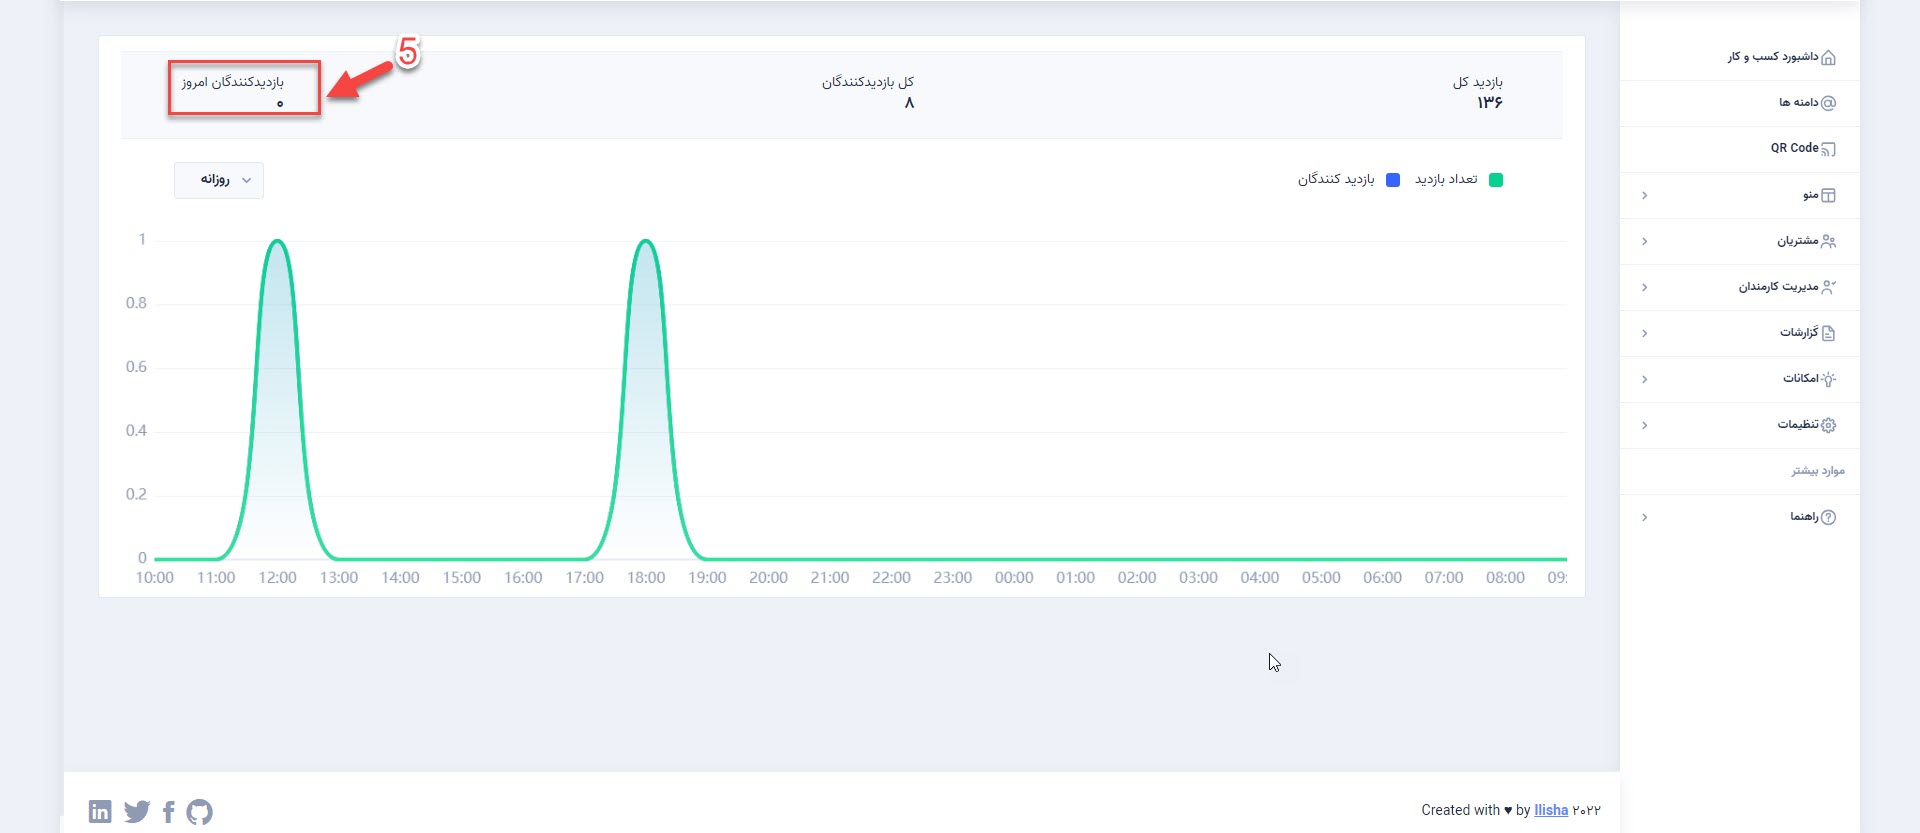Click the 0.8 y-axis label
1920x833 pixels.
pyautogui.click(x=136, y=303)
